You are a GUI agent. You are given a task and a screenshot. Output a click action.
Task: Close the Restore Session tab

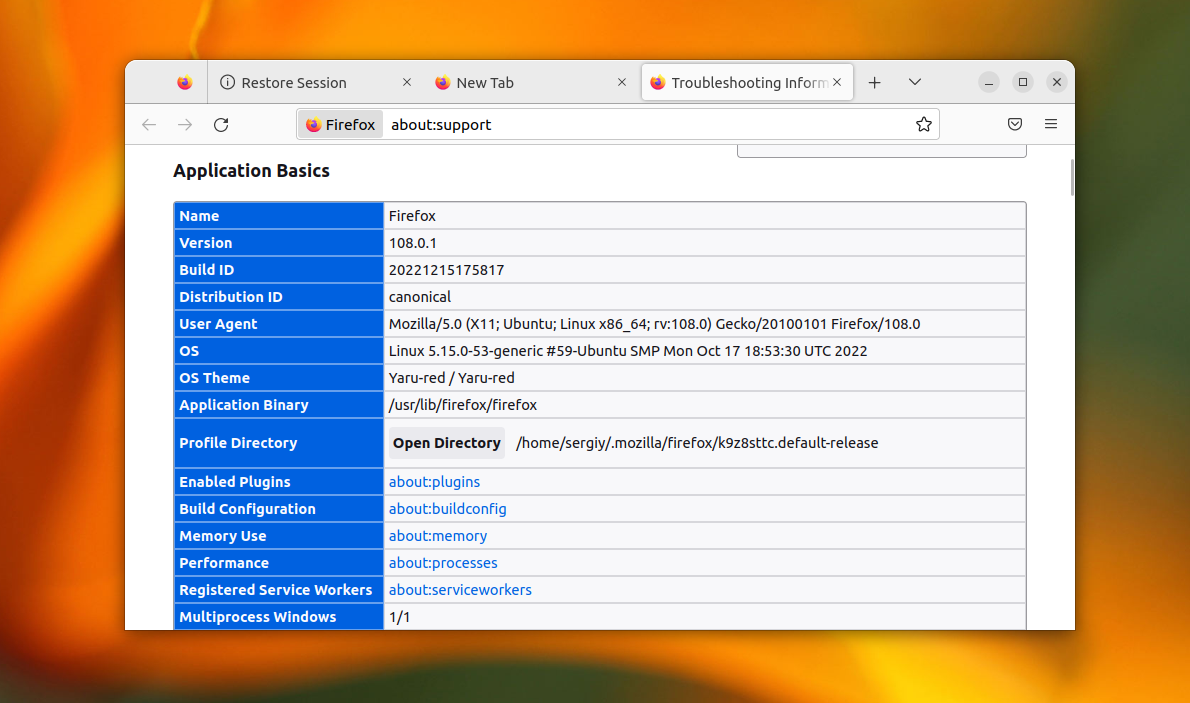(406, 83)
